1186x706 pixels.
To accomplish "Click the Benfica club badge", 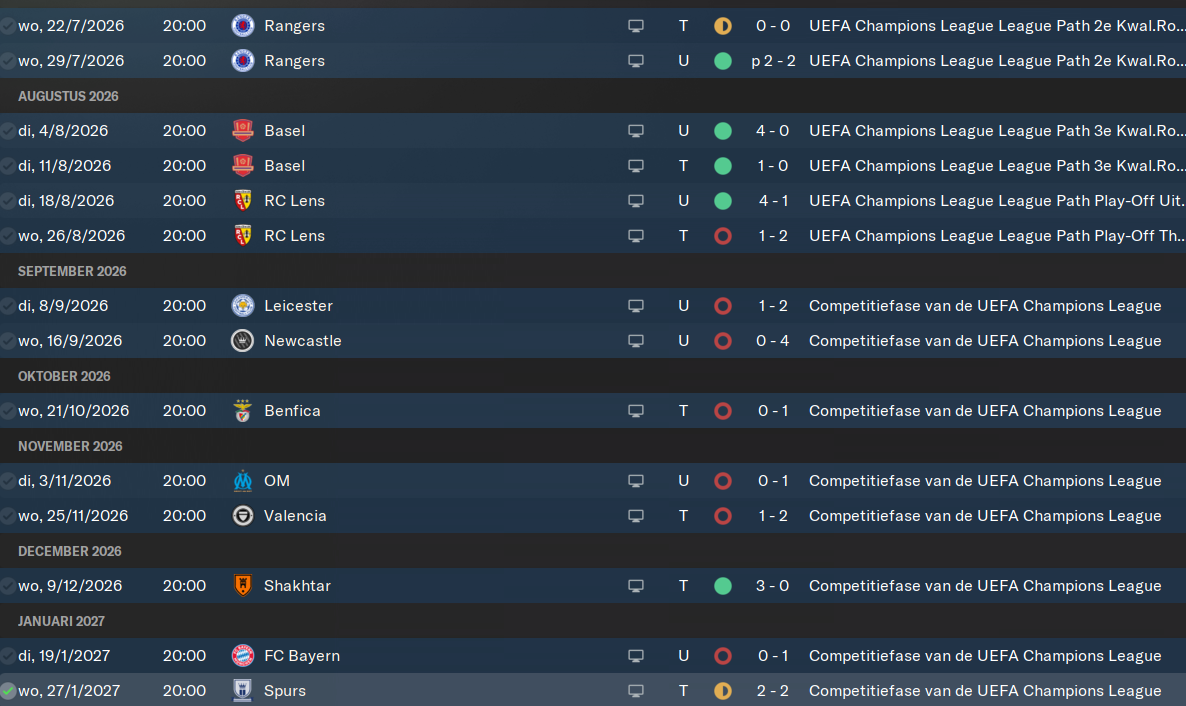I will point(243,411).
